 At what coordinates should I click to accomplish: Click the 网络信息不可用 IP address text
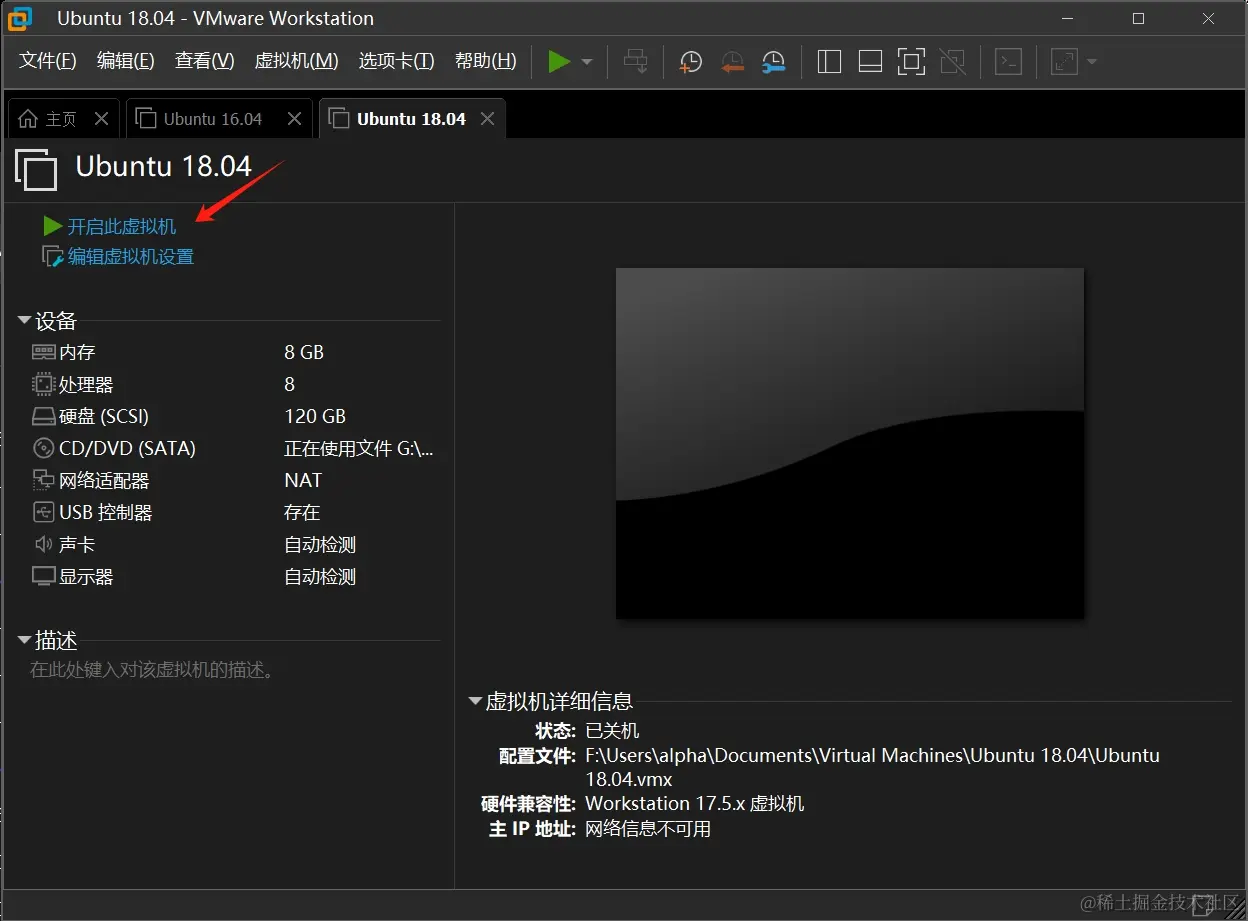(648, 829)
